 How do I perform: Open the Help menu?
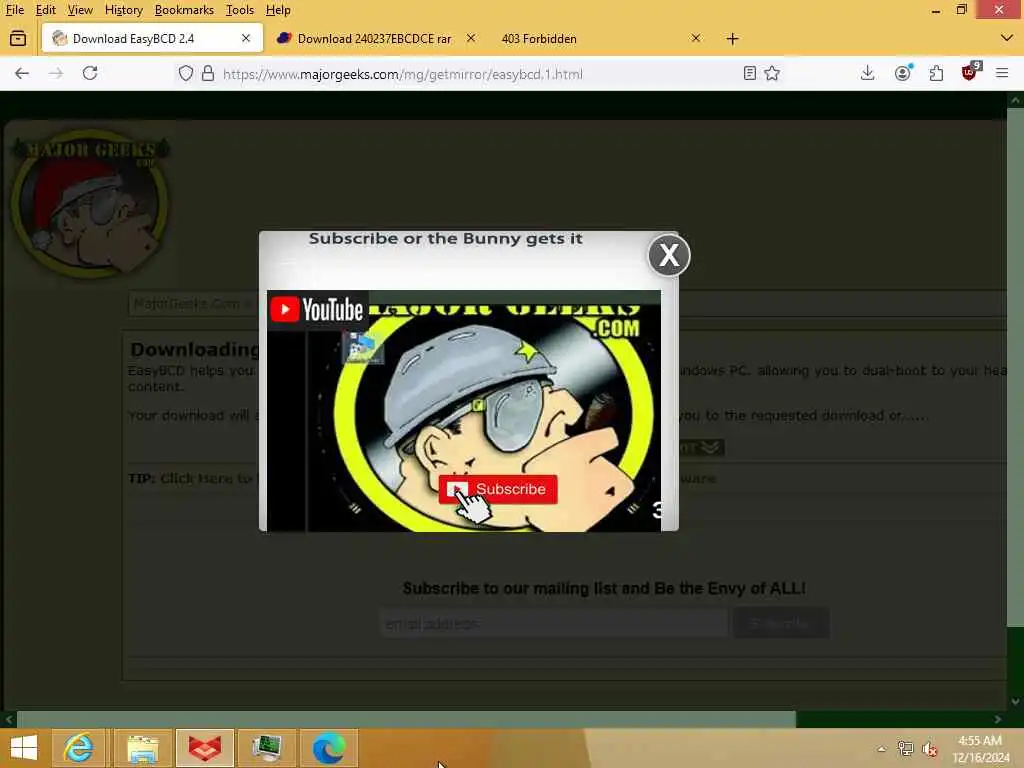tap(278, 10)
